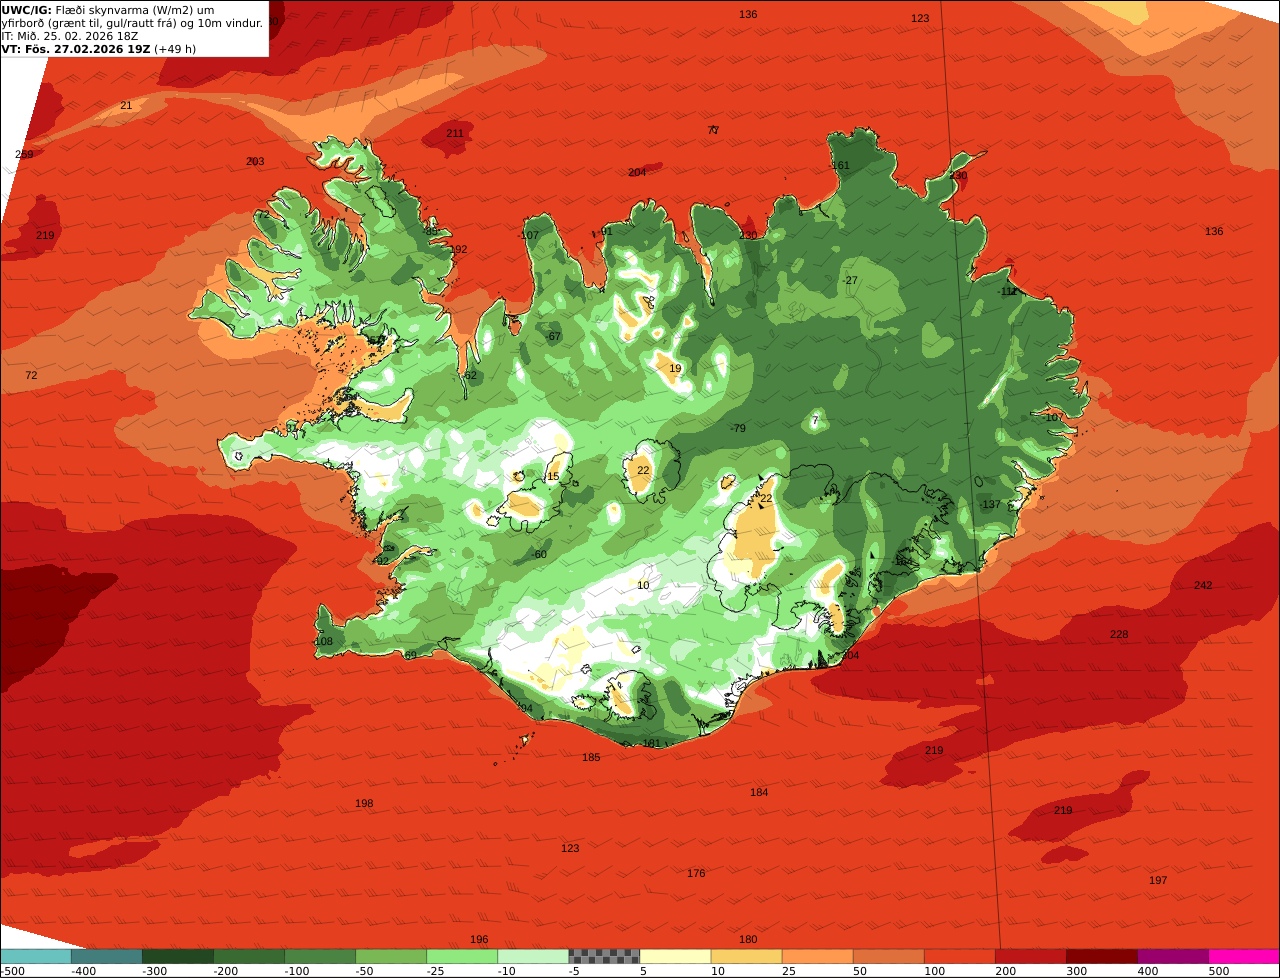1280x978 pixels.
Task: Click the map value '184' south of Iceland
Action: pyautogui.click(x=759, y=792)
